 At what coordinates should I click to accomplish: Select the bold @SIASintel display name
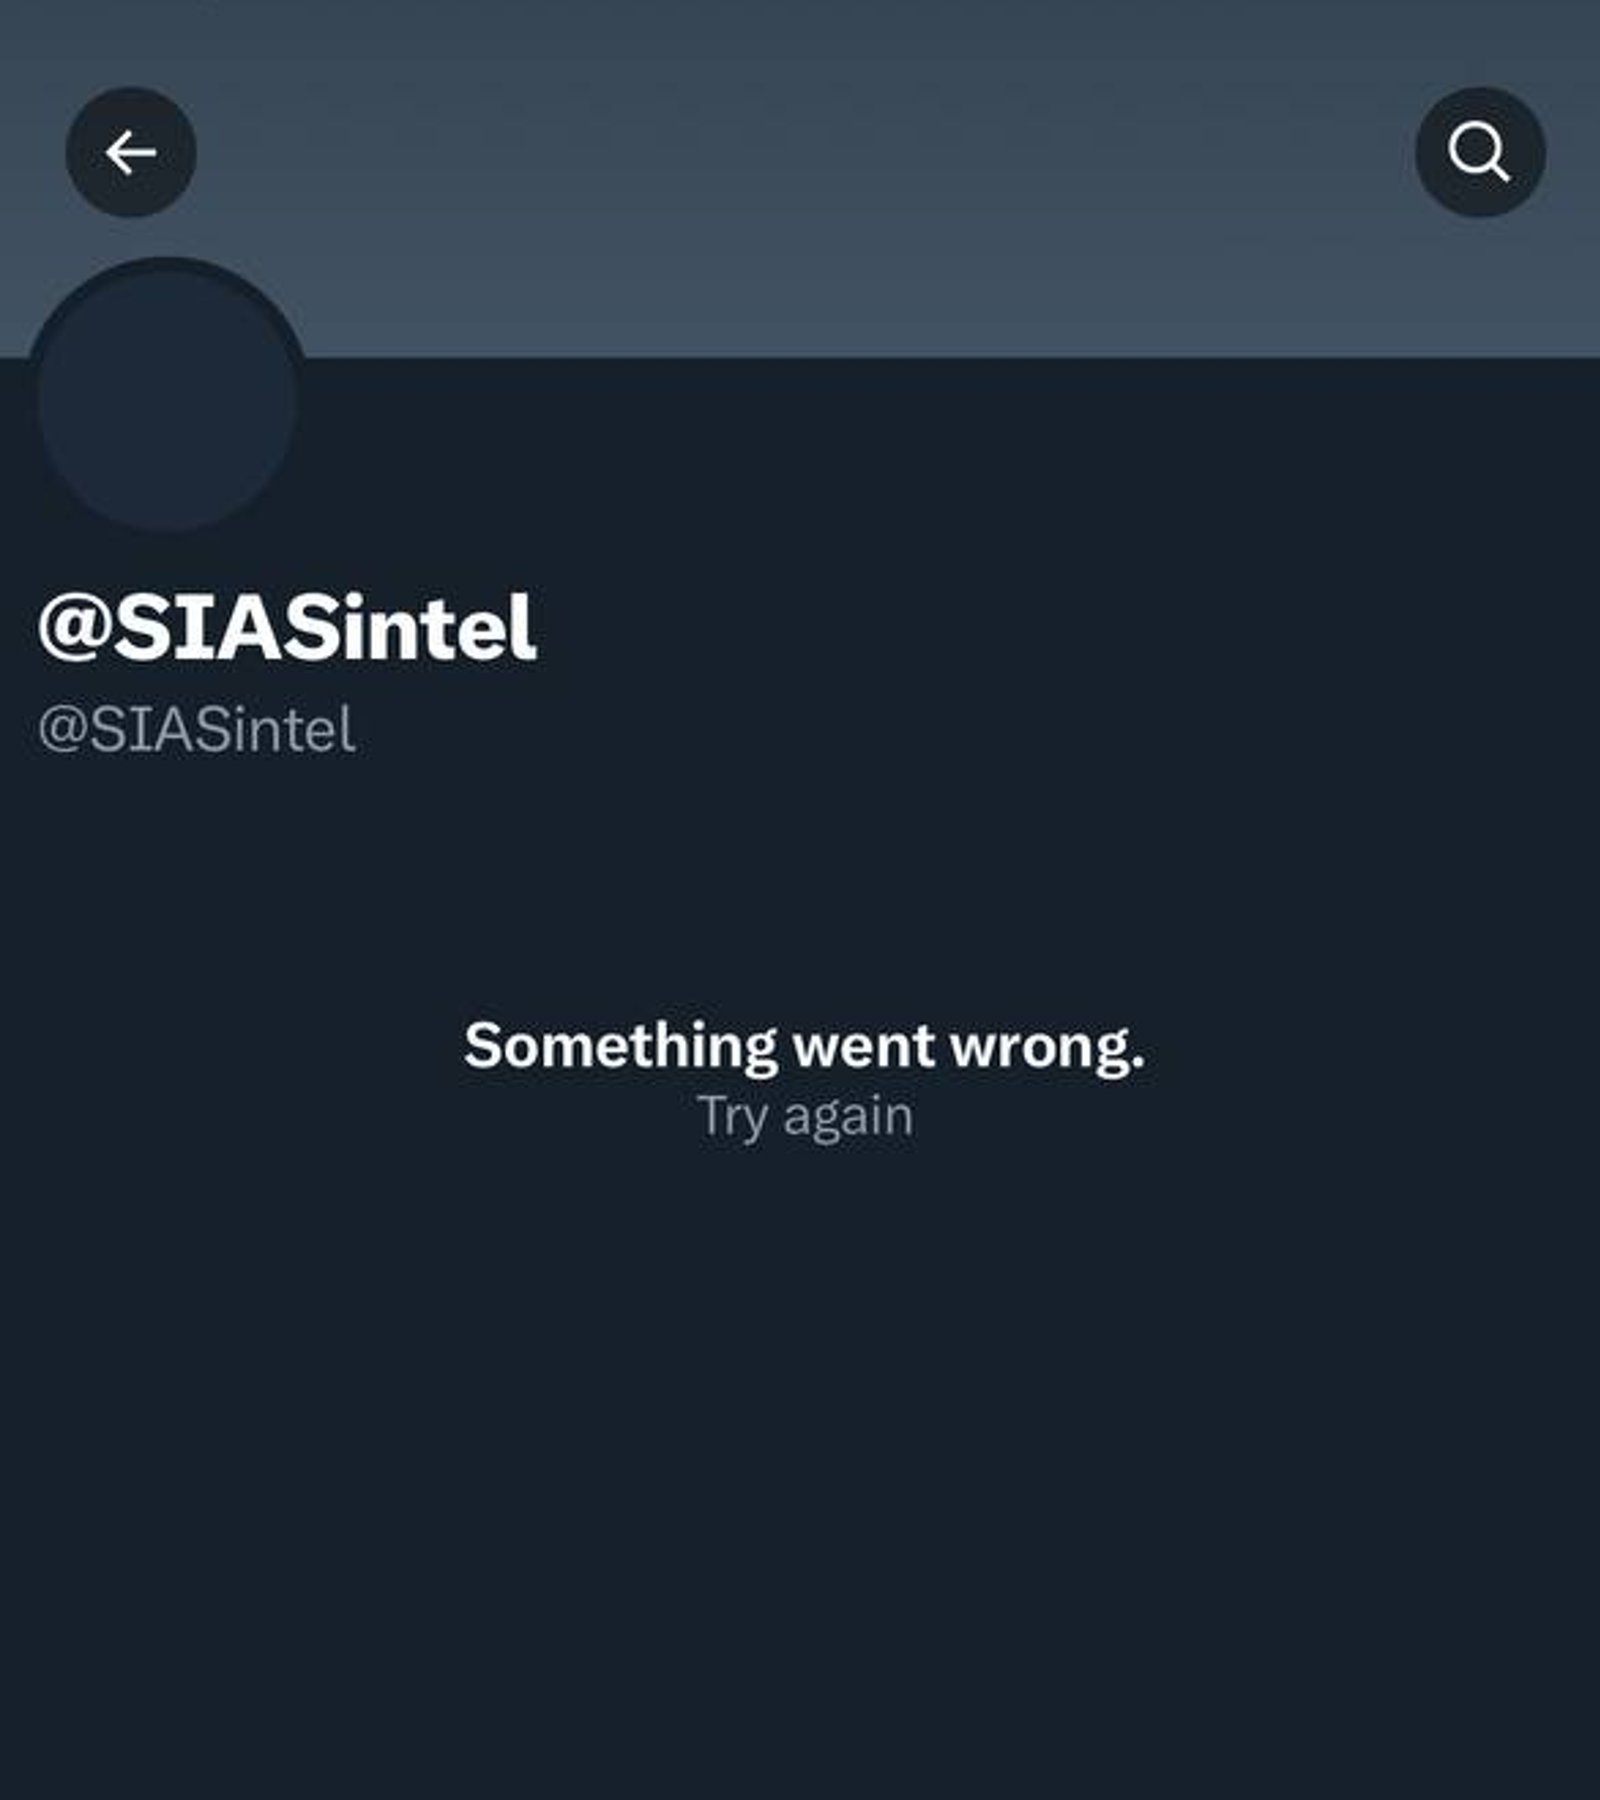point(287,627)
